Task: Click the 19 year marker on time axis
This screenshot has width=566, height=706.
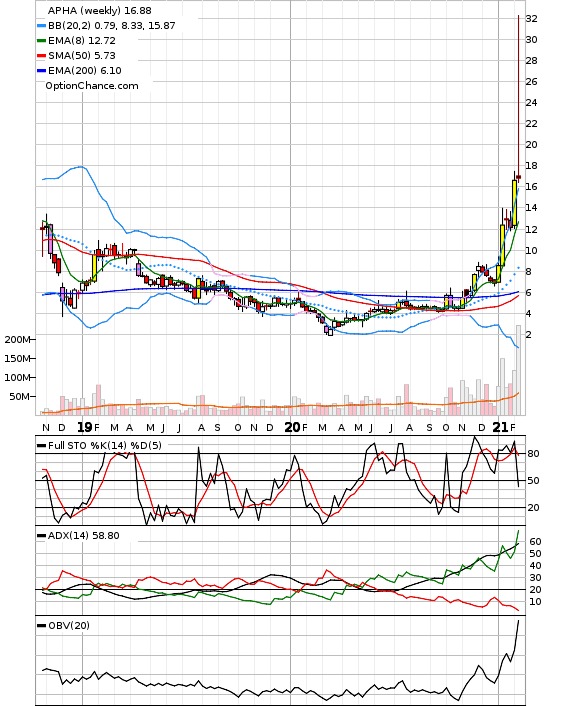Action: tap(84, 427)
